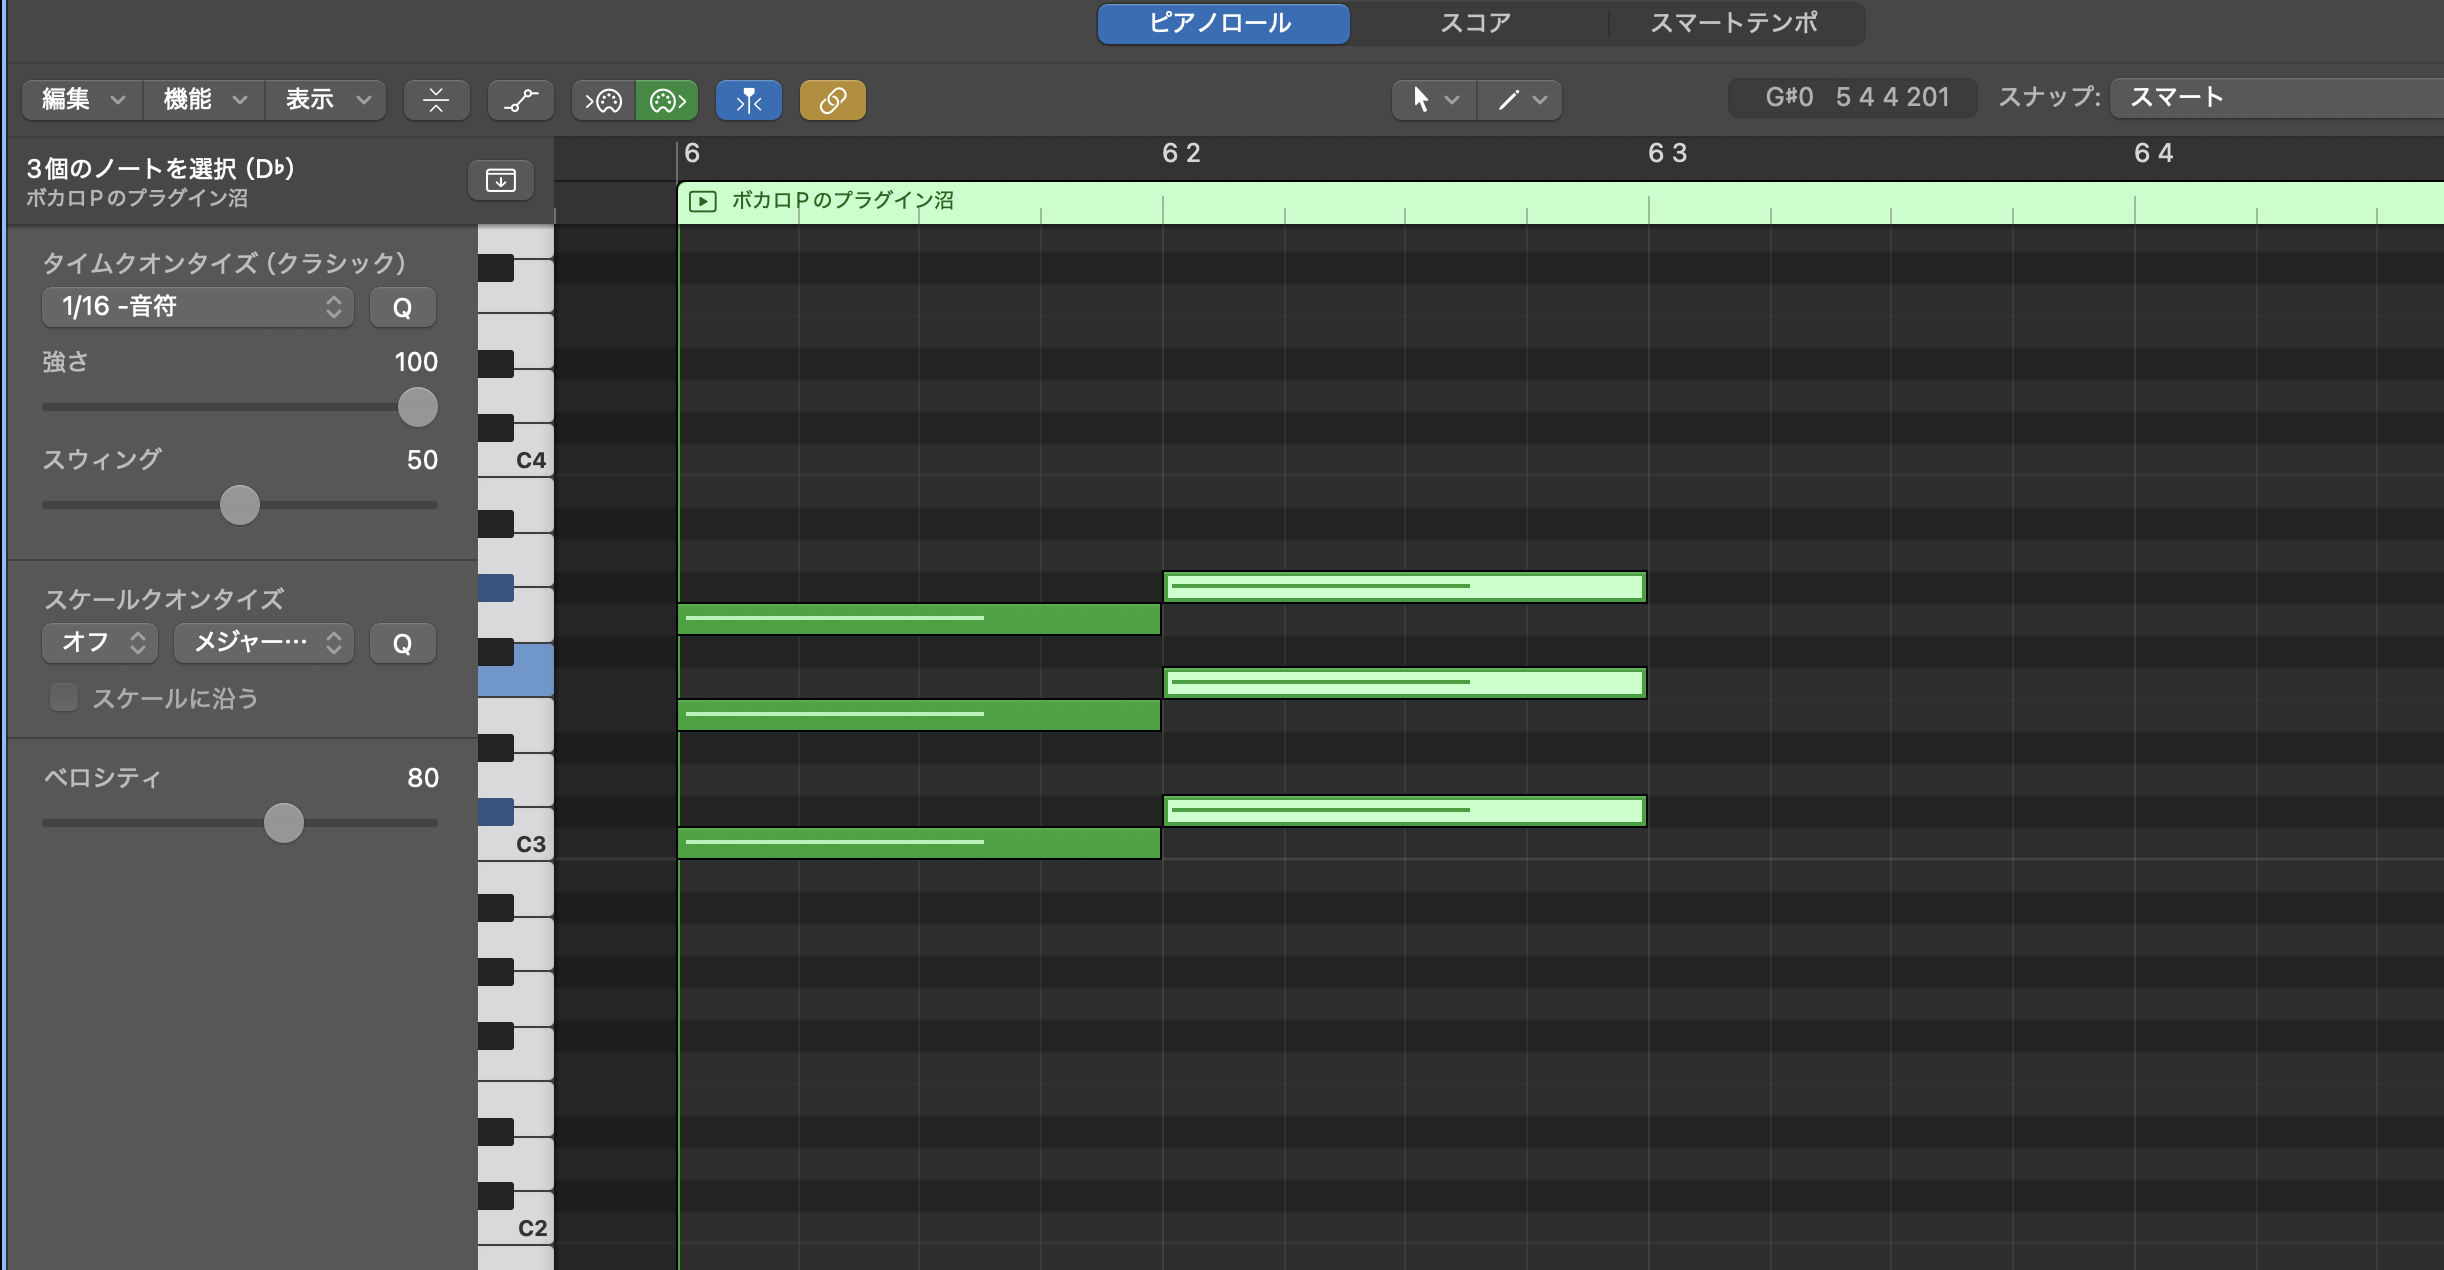Click ruler marker 6 4

(2153, 153)
